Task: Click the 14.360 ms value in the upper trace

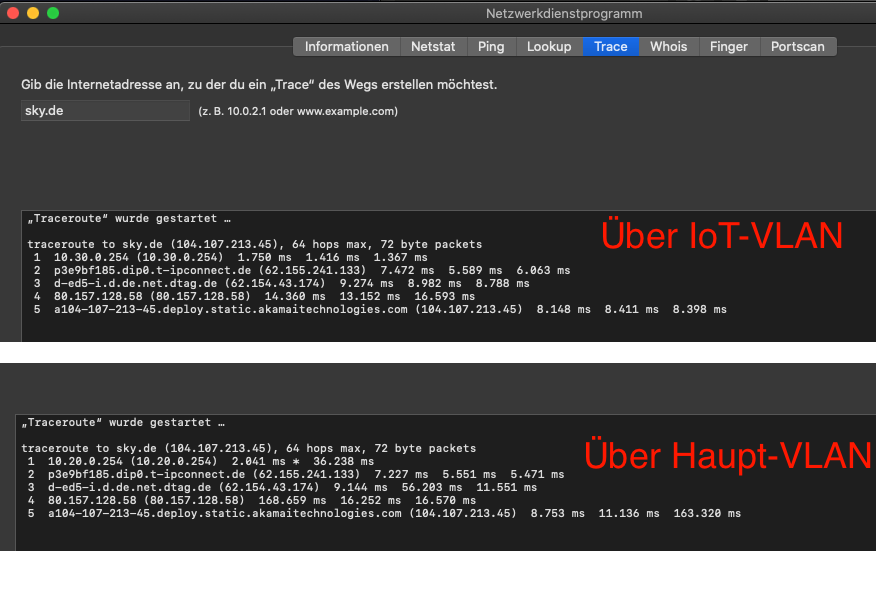Action: pyautogui.click(x=295, y=297)
